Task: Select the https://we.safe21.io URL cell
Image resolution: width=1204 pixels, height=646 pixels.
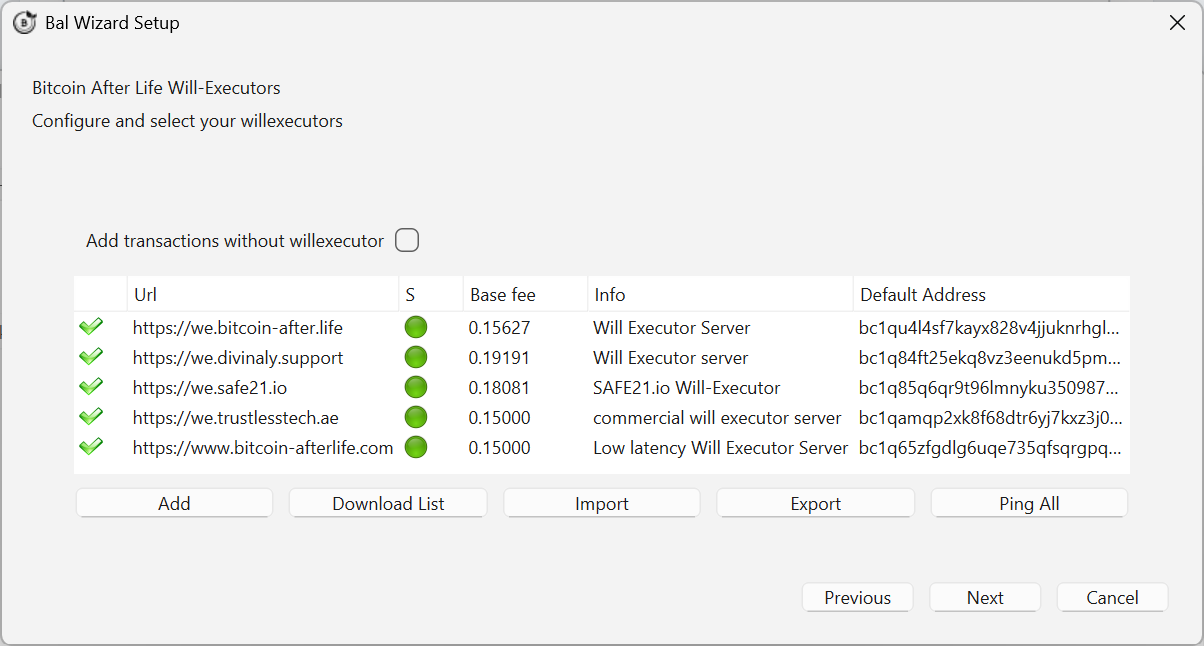Action: (262, 387)
